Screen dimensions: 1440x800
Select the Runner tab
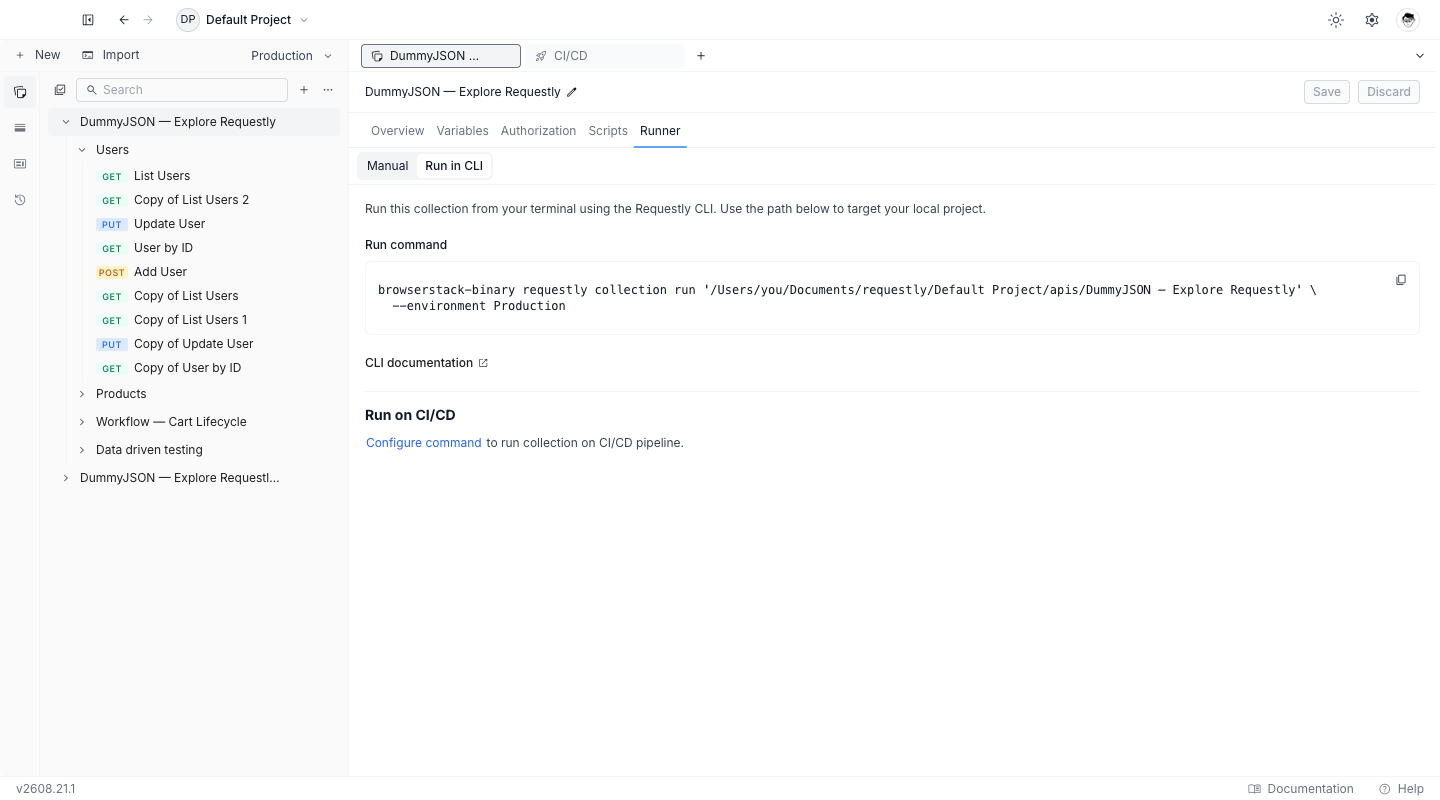(660, 131)
